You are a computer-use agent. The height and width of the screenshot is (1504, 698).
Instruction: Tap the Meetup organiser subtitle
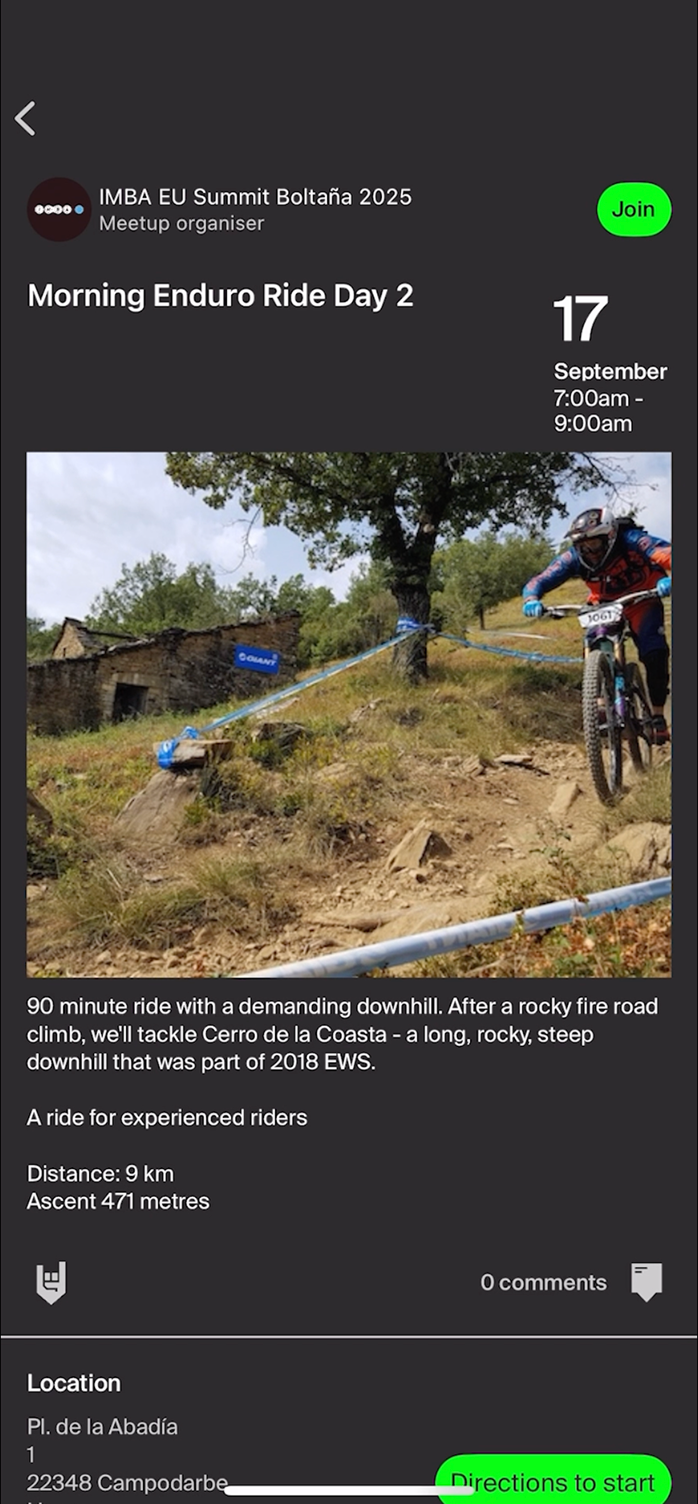click(x=181, y=224)
